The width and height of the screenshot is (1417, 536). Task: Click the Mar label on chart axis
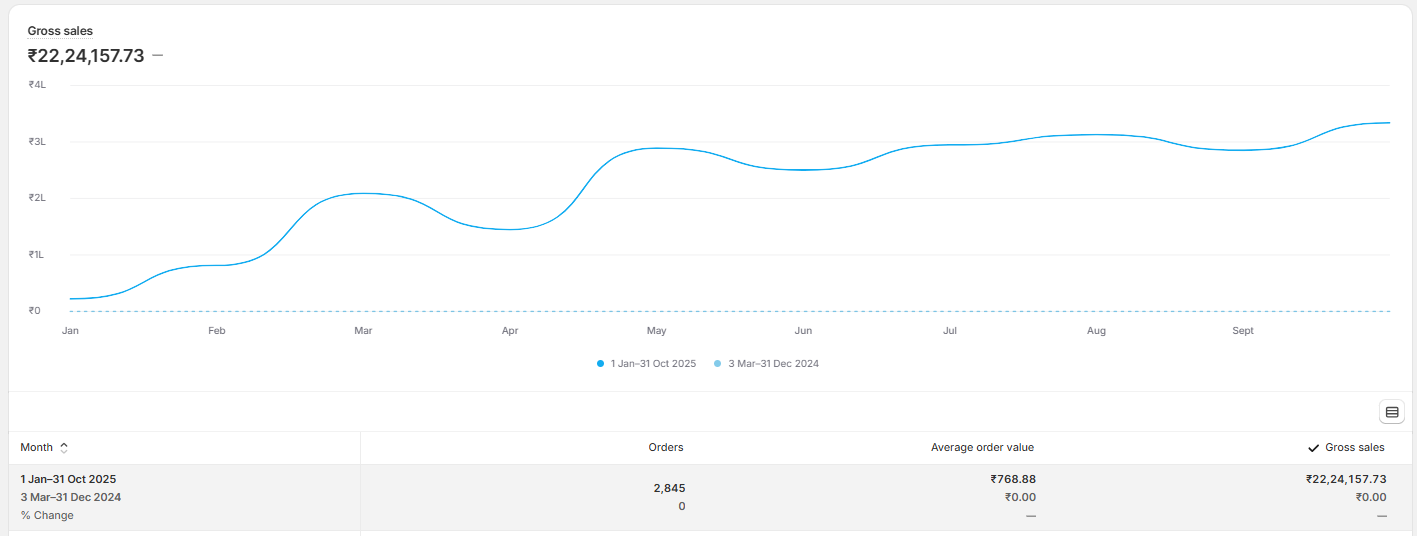click(363, 331)
